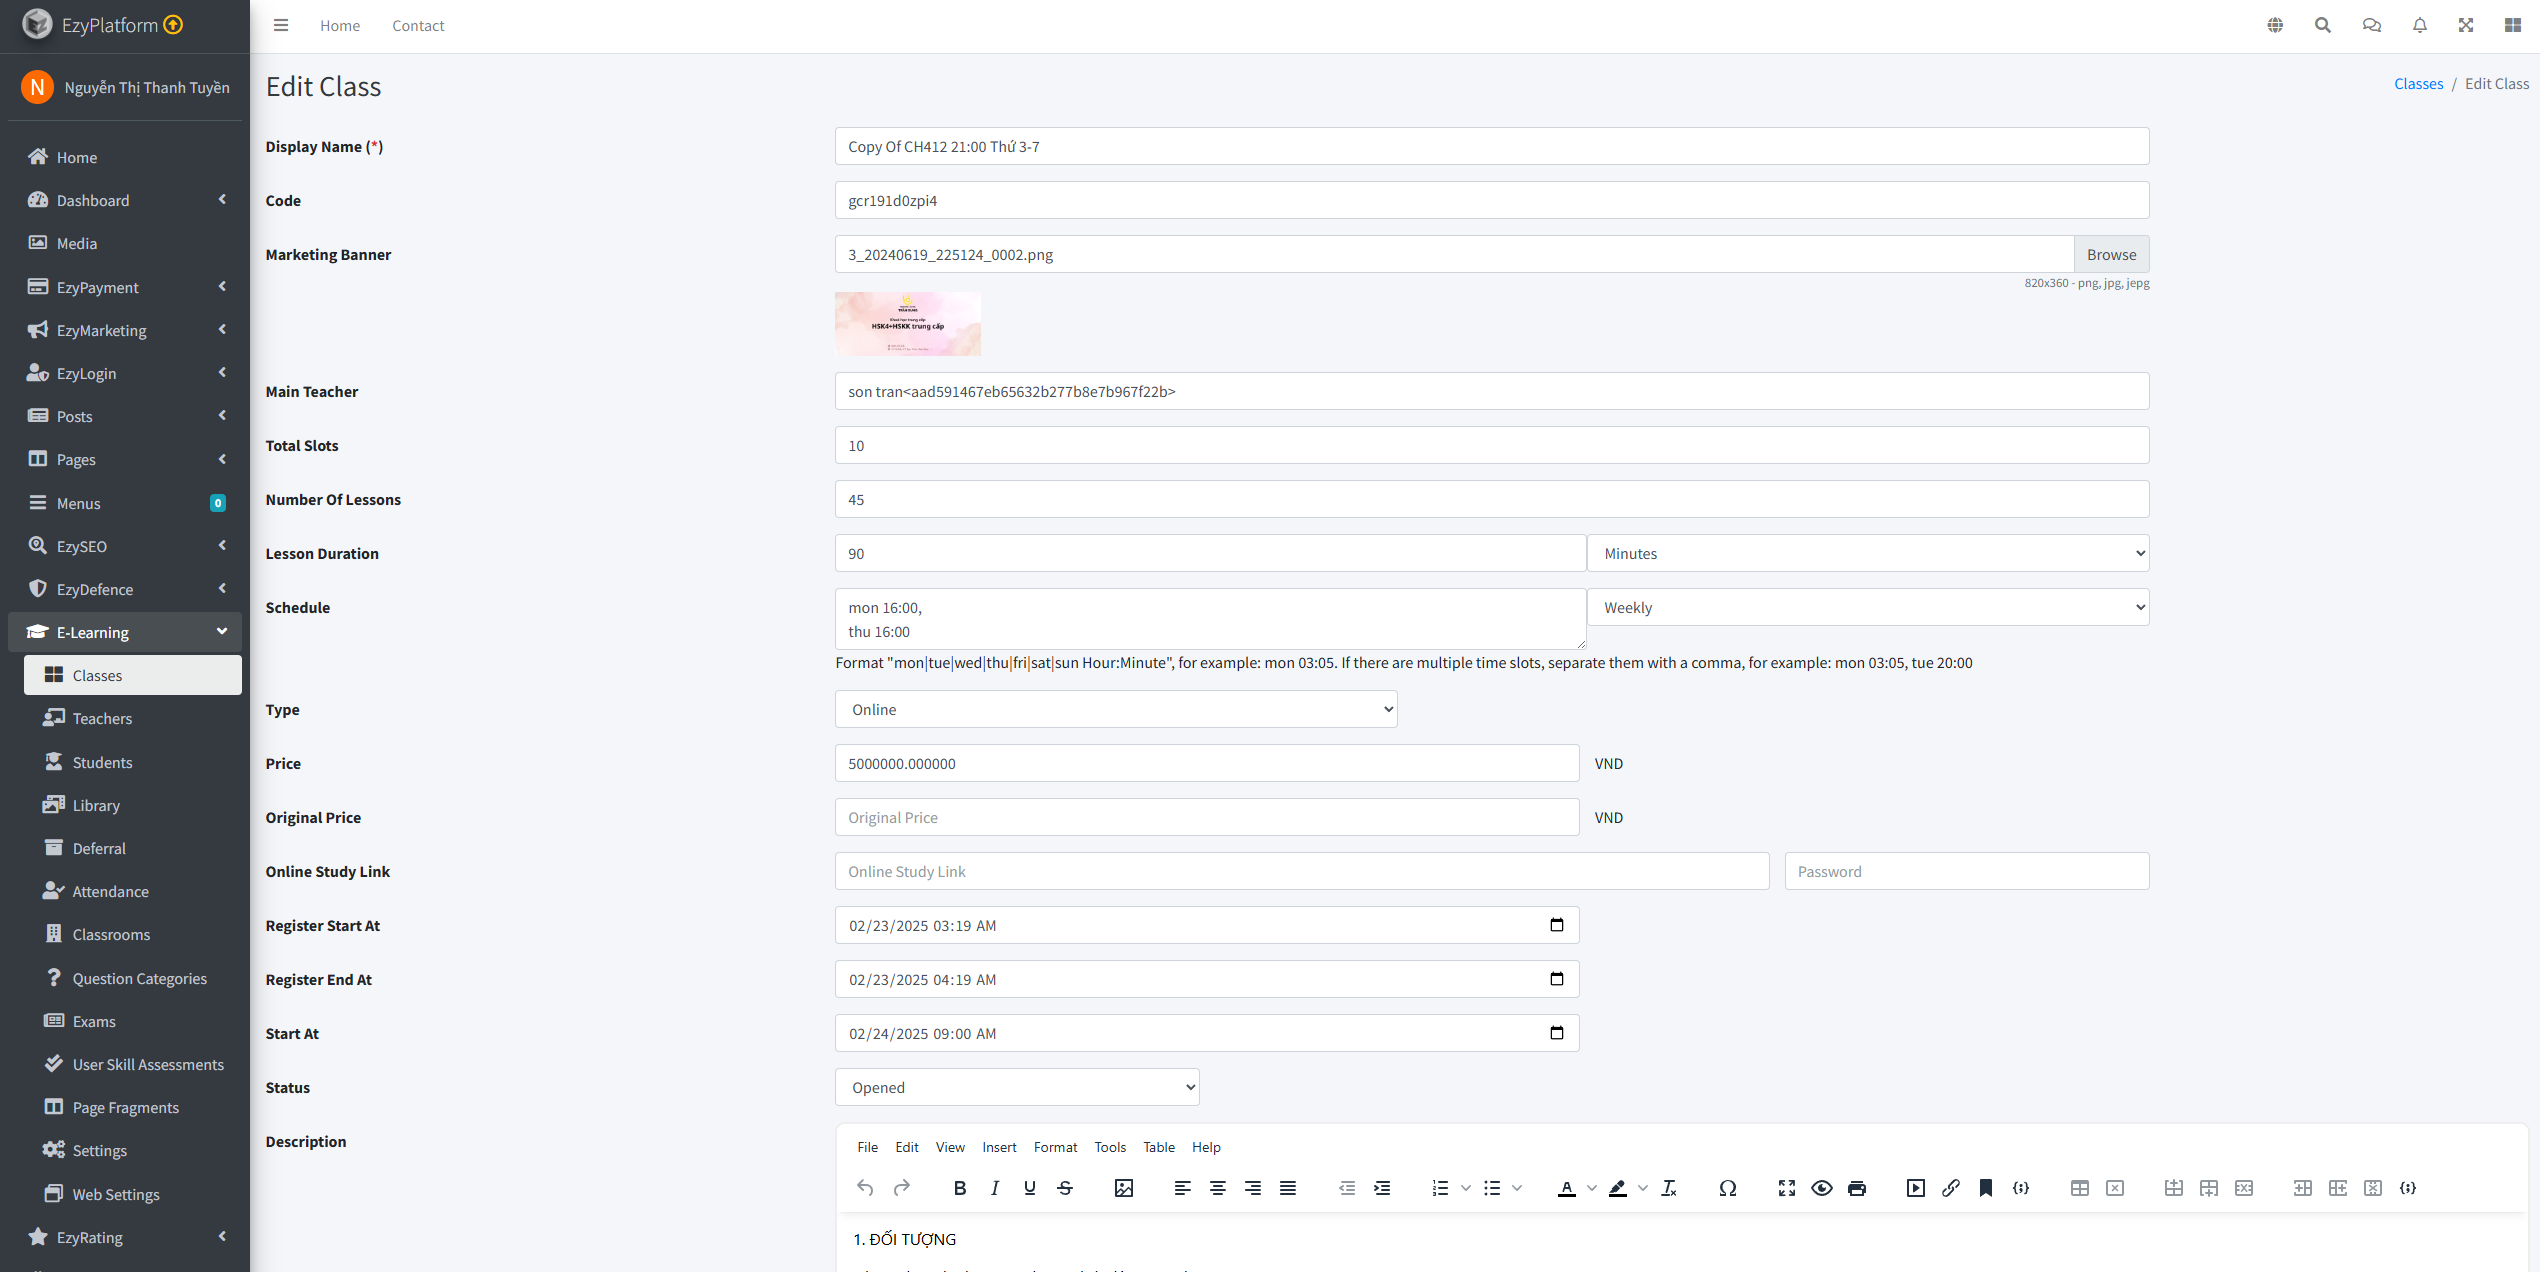Viewport: 2540px width, 1272px height.
Task: Open the Insert menu in editor
Action: point(998,1147)
